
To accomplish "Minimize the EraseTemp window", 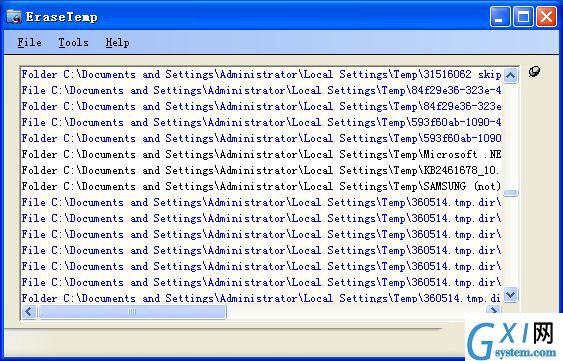I will [x=499, y=17].
